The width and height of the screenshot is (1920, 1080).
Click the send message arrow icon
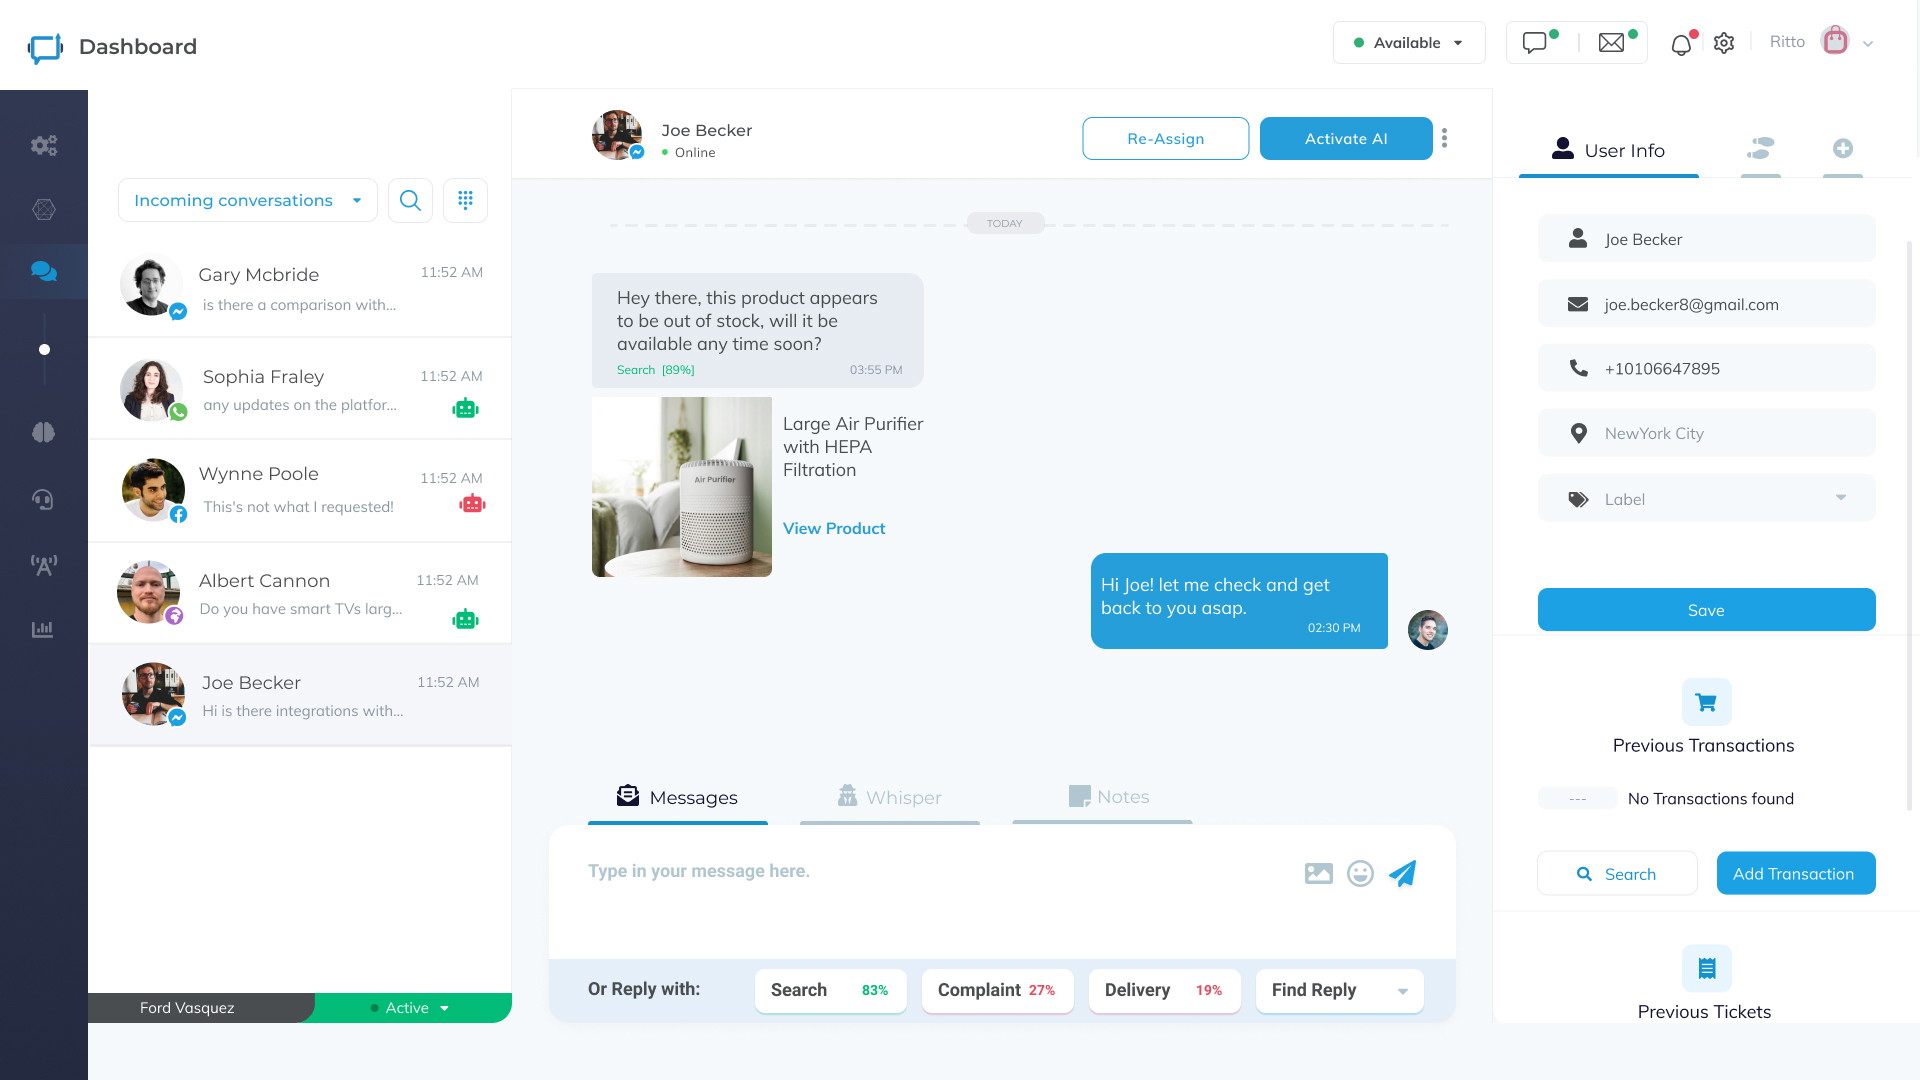pyautogui.click(x=1403, y=872)
